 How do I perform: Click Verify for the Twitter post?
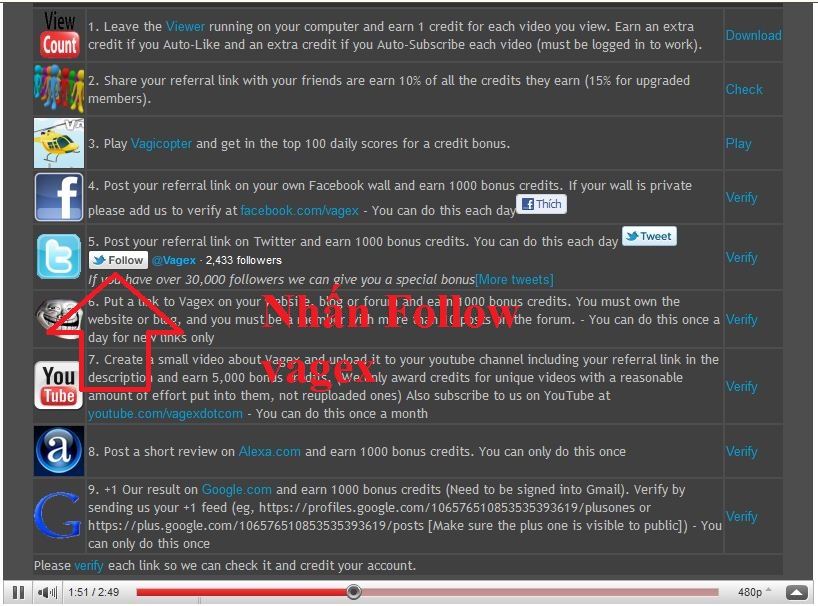point(741,258)
